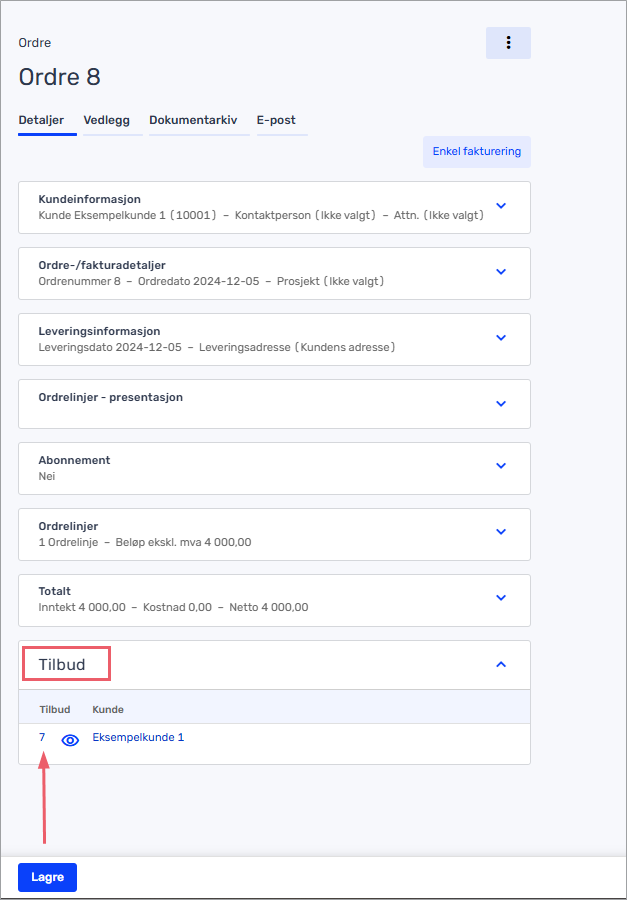Click the Ordrenummer 8 summary line
This screenshot has width=627, height=900.
pyautogui.click(x=211, y=282)
